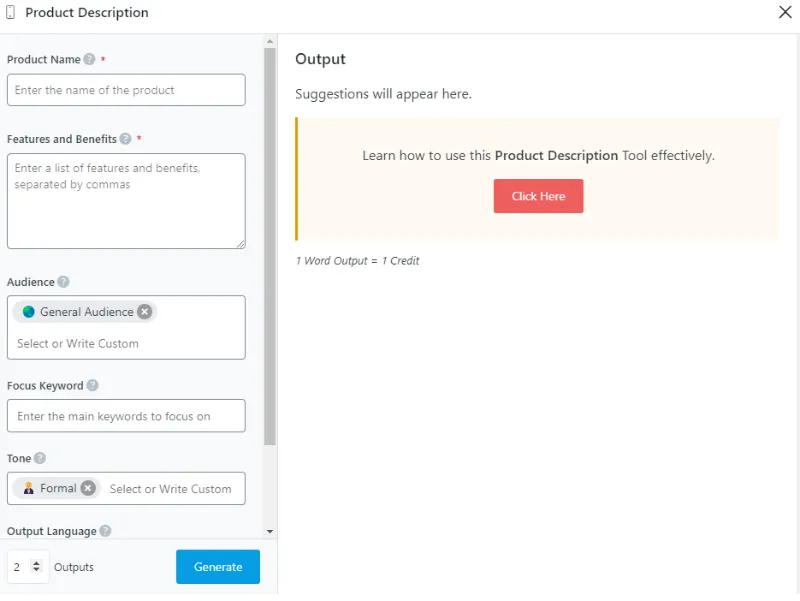
Task: Click the help icon beside Output Language
Action: pyautogui.click(x=105, y=531)
